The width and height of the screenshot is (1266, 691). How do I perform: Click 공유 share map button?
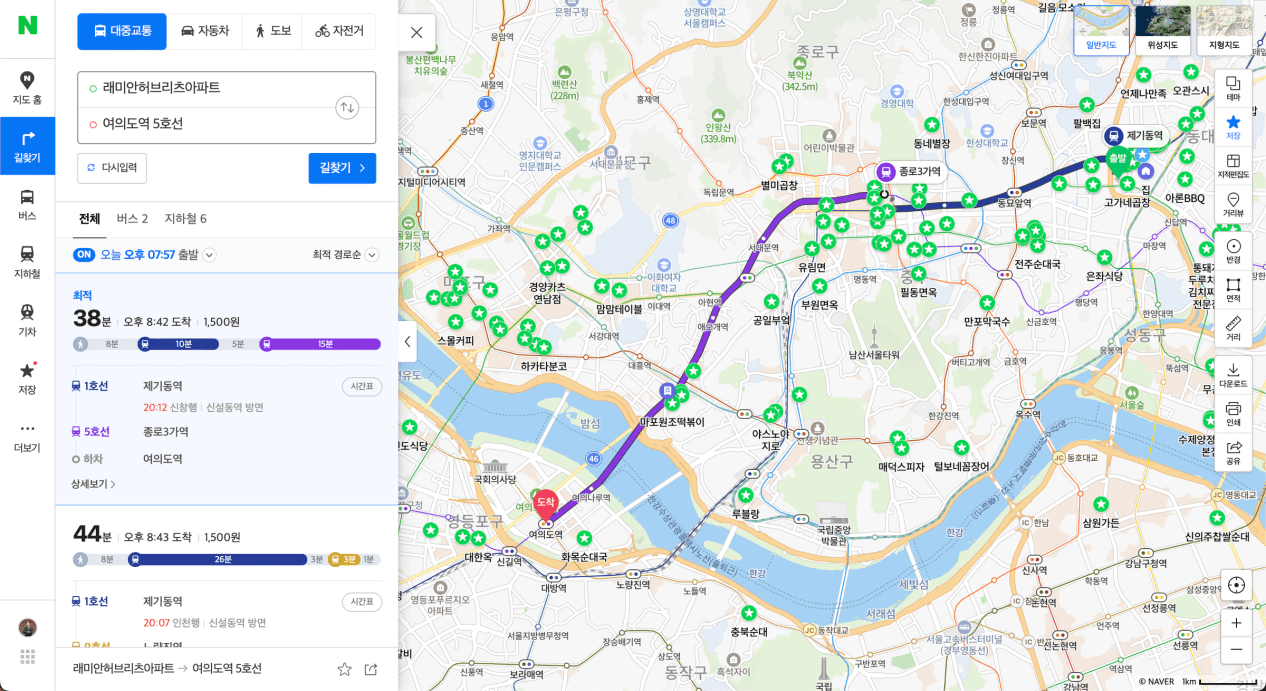coord(1233,453)
